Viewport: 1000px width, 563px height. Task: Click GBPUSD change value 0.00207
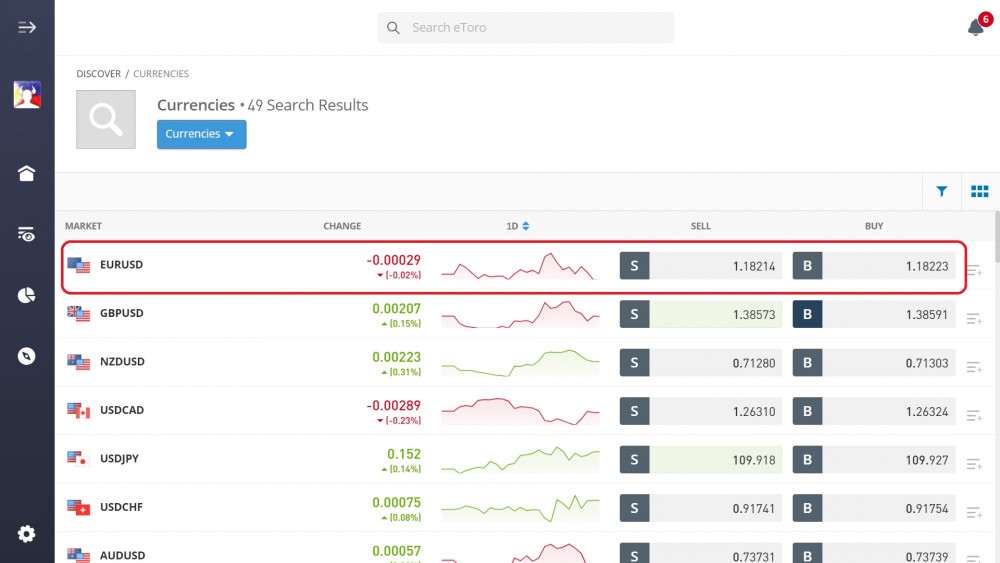pos(397,309)
